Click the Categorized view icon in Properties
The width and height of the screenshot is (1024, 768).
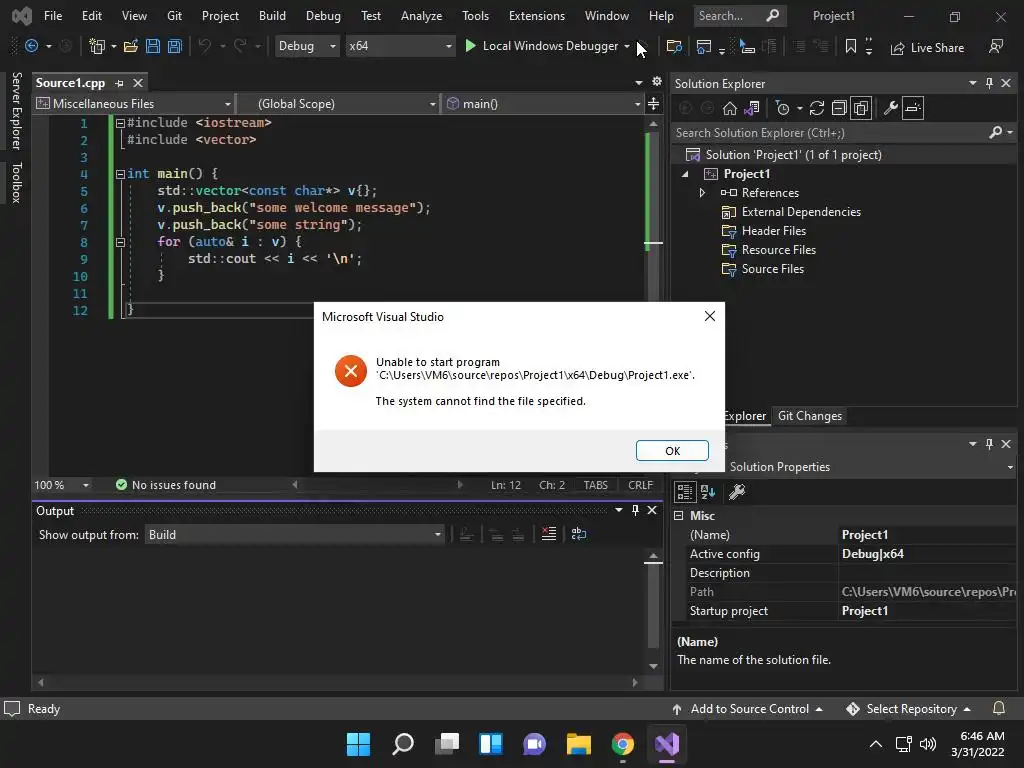click(684, 492)
